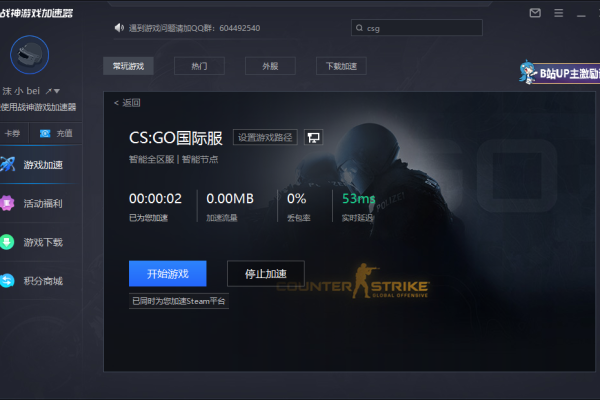Open the hamburger menu icon
This screenshot has height=400, width=600.
559,13
